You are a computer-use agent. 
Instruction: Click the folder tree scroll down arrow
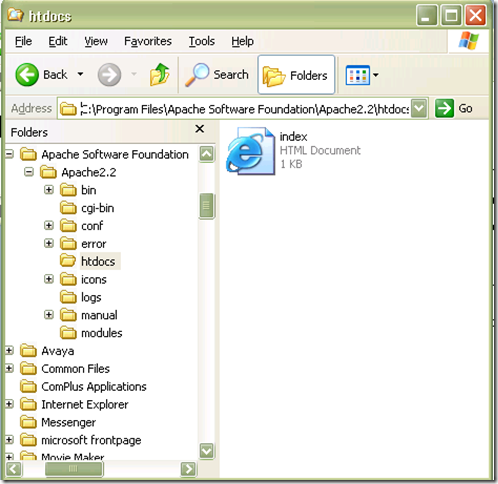click(207, 451)
